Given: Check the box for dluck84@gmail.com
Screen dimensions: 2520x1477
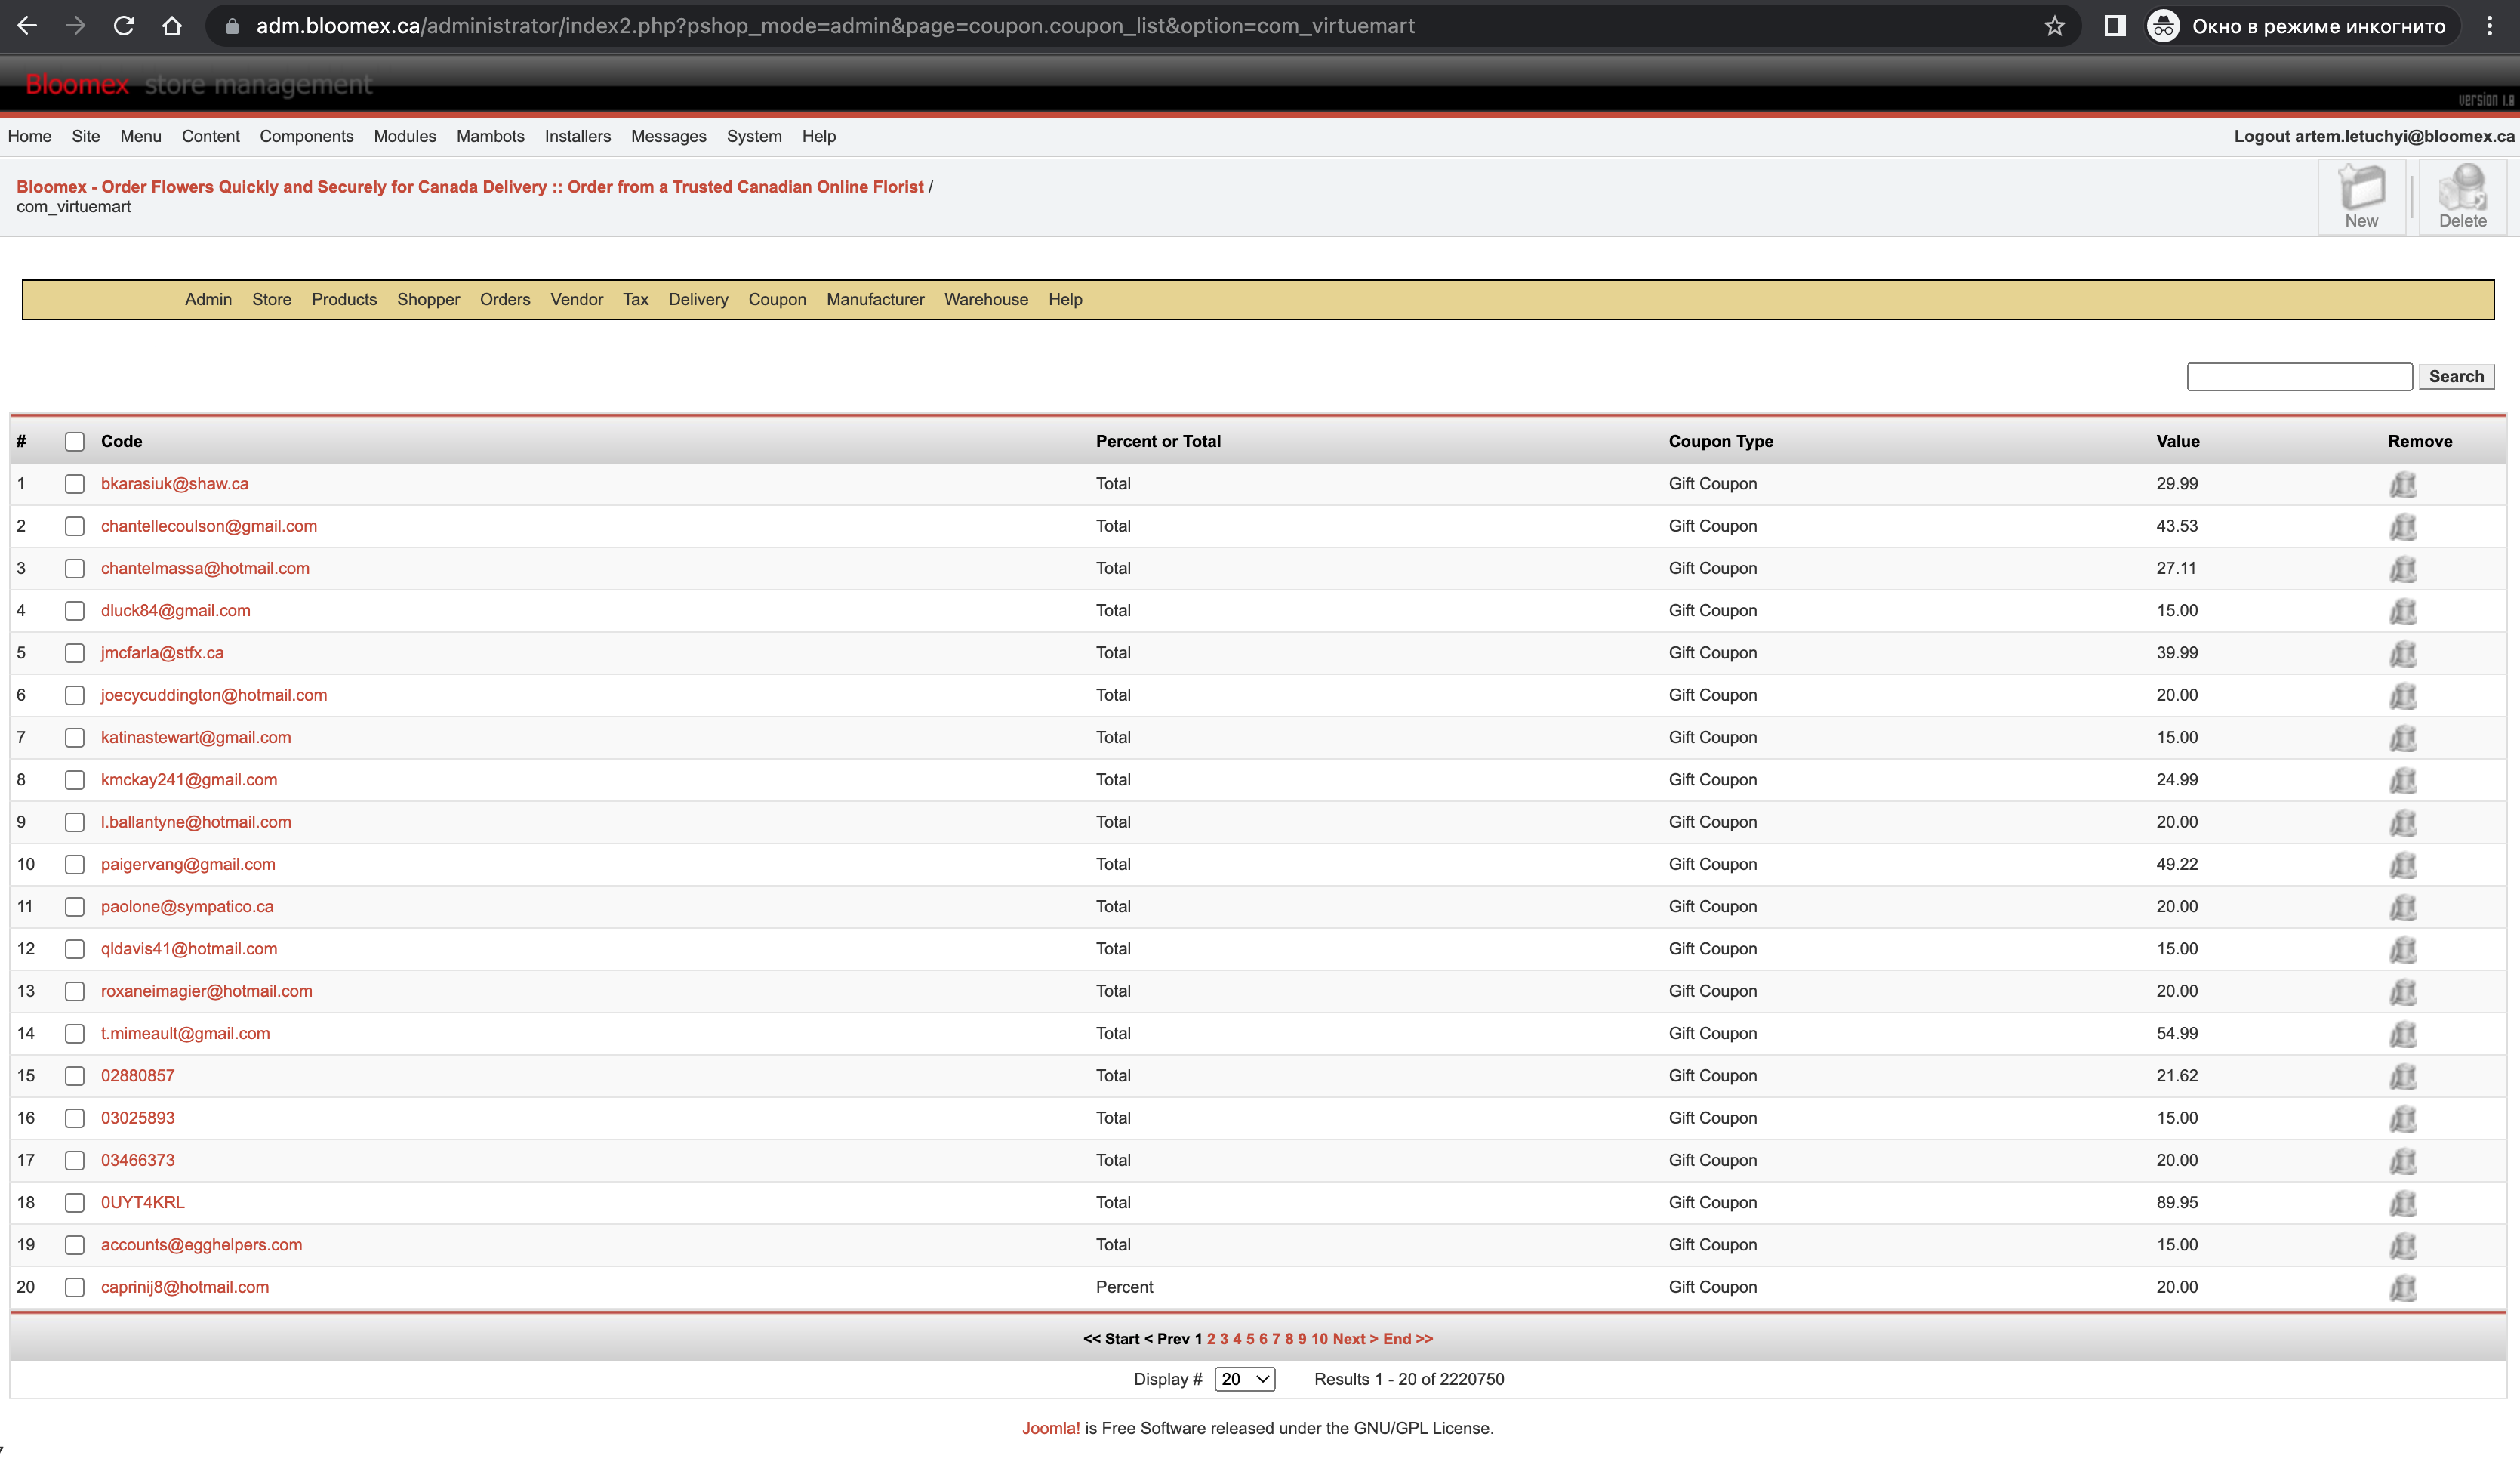Looking at the screenshot, I should pos(75,611).
